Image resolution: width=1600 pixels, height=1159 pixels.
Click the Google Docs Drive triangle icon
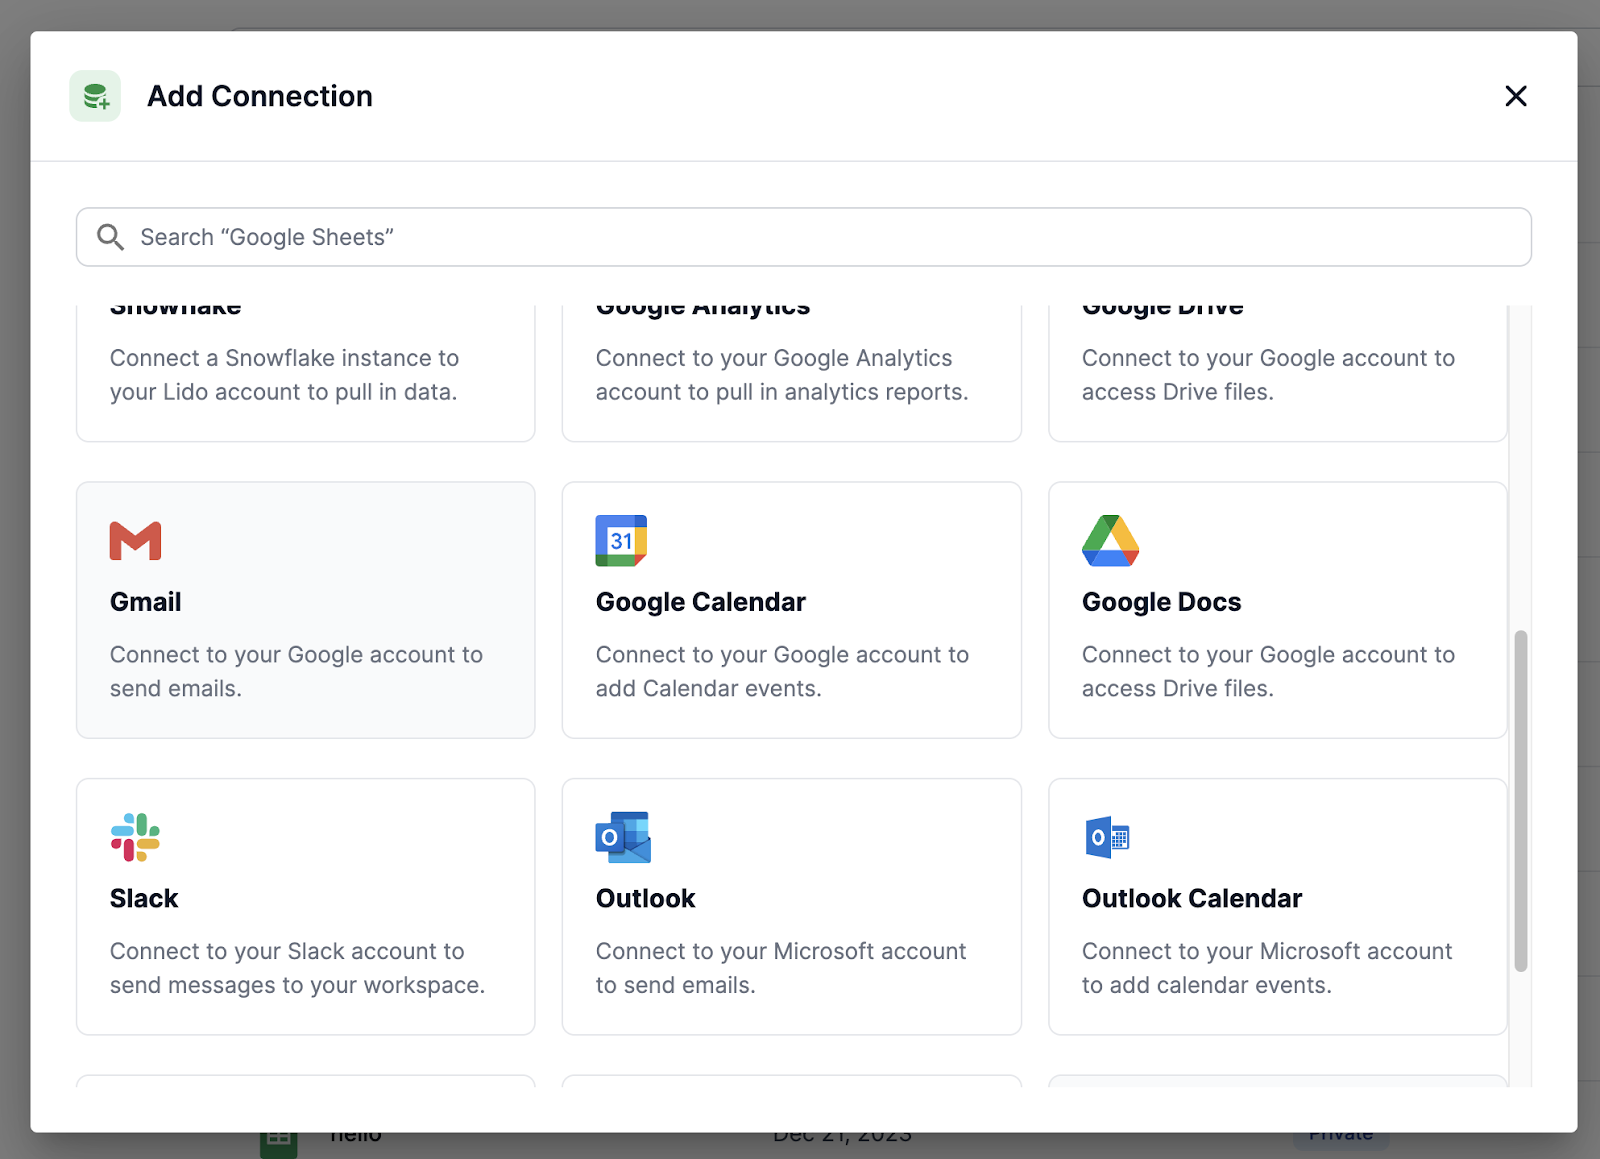(1111, 541)
